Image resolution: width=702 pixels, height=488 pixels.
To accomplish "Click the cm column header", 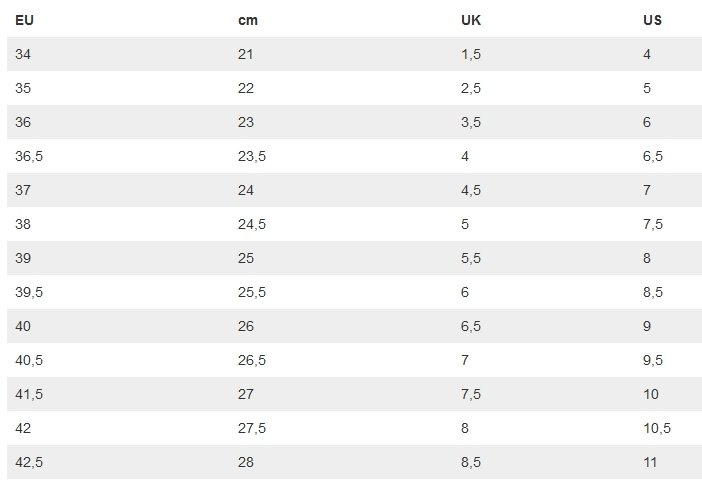I will [x=248, y=20].
